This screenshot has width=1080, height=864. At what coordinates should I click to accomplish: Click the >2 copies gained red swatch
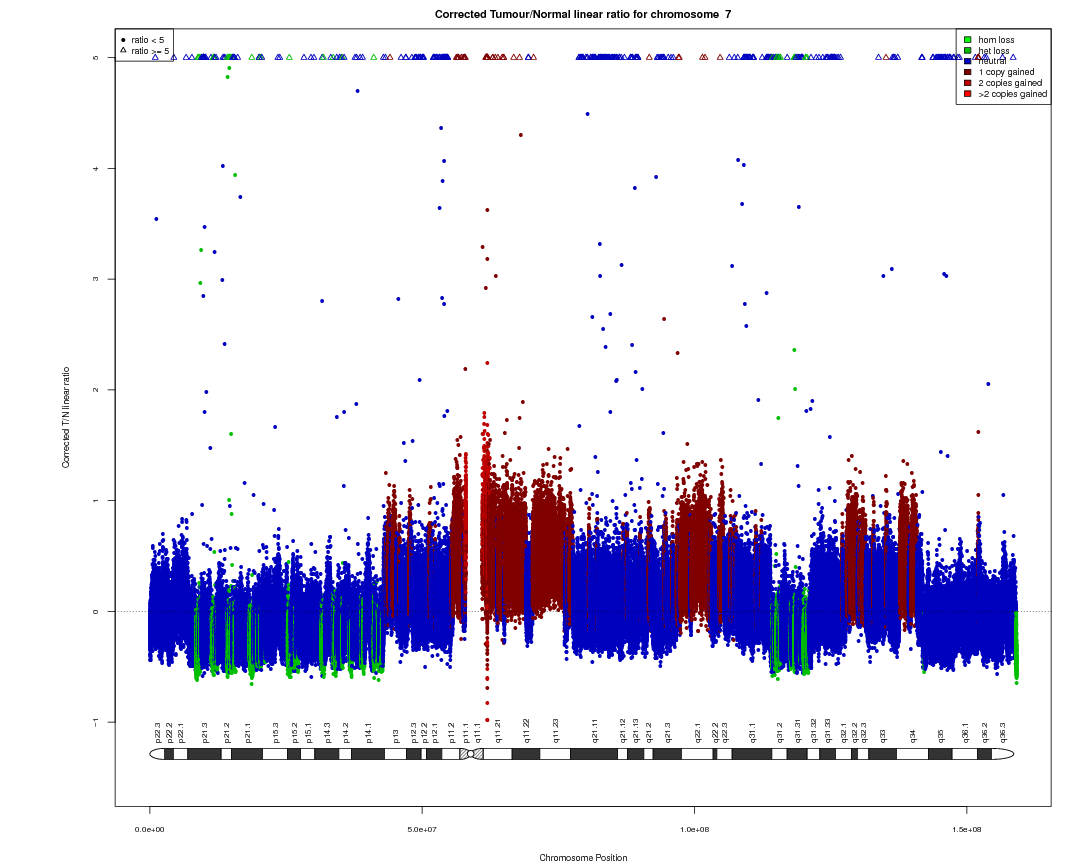(968, 94)
